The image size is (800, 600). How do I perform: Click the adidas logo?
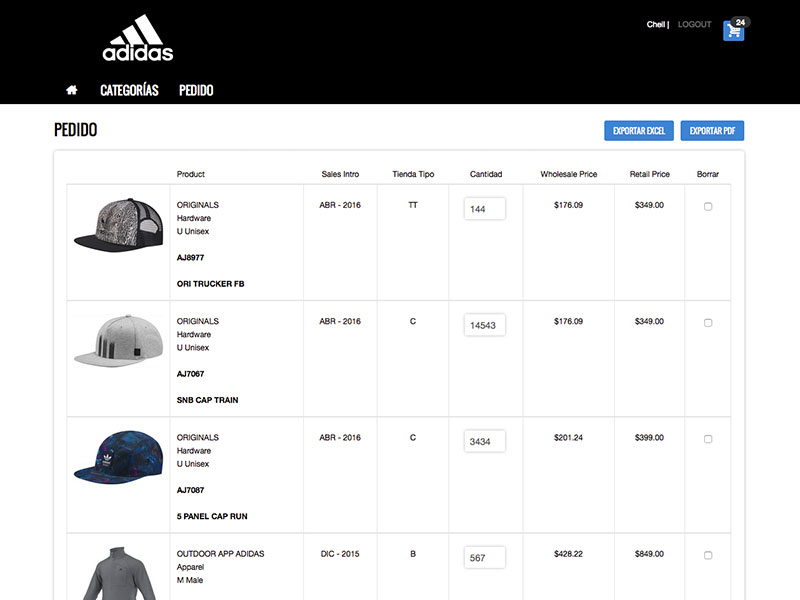pyautogui.click(x=138, y=39)
